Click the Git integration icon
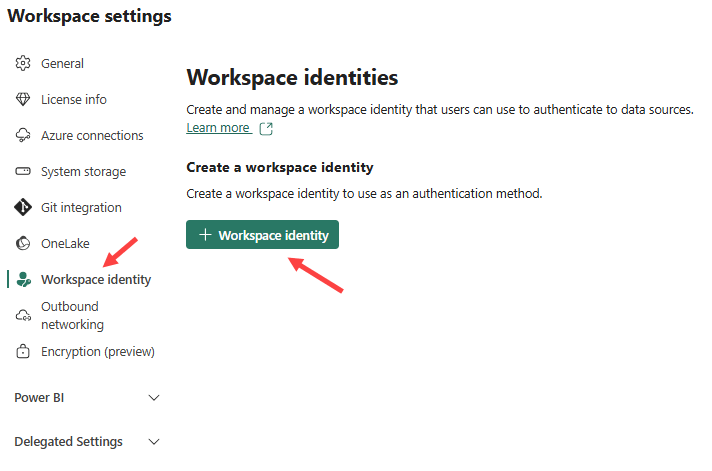This screenshot has width=712, height=471. 23,207
